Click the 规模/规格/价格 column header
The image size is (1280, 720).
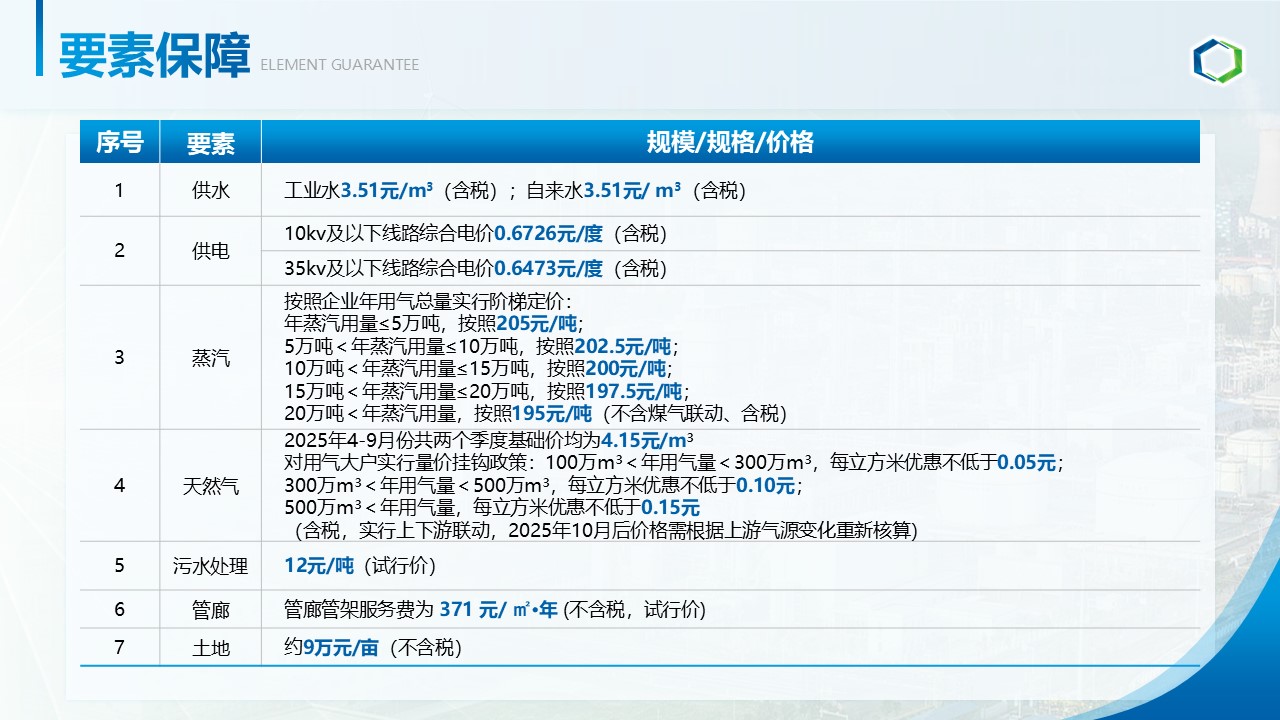730,142
